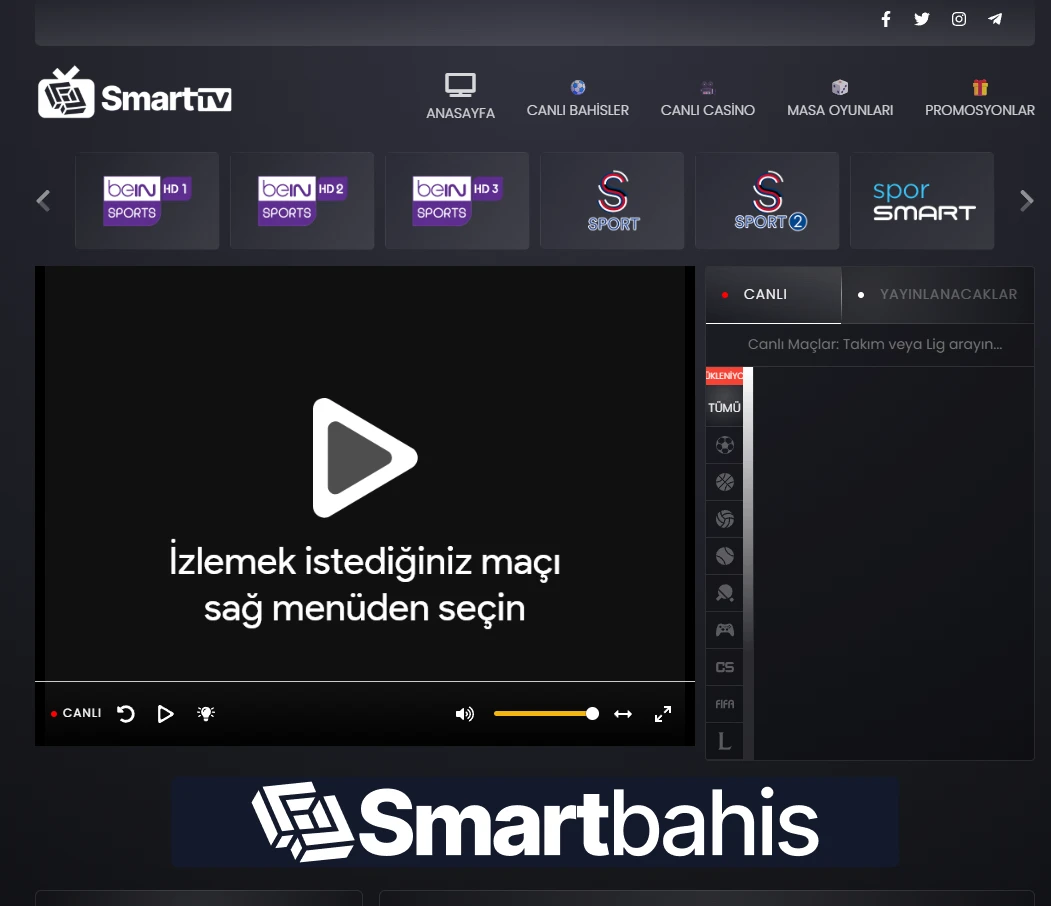The height and width of the screenshot is (906, 1051).
Task: Mute the player volume speaker icon
Action: 465,714
